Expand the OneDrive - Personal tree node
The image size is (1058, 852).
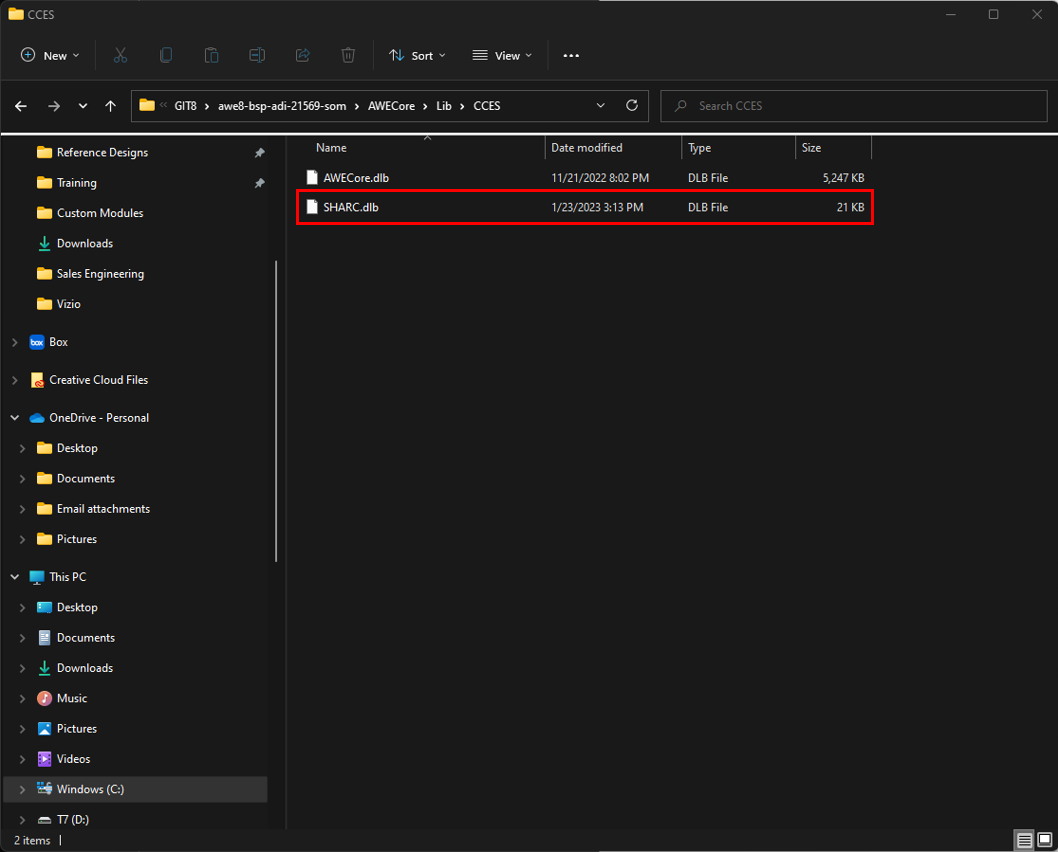(14, 418)
